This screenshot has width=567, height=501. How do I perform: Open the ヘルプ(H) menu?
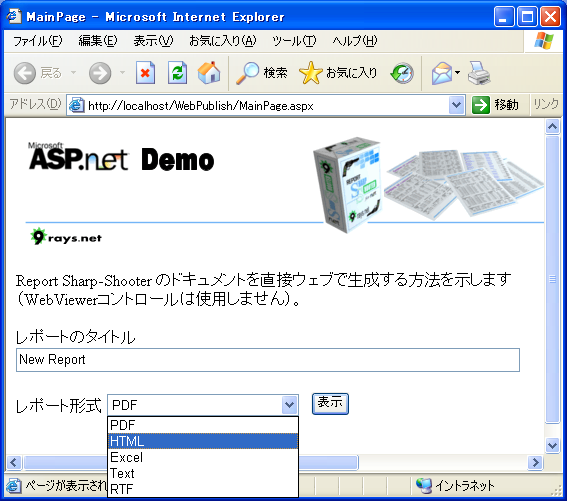pyautogui.click(x=354, y=41)
